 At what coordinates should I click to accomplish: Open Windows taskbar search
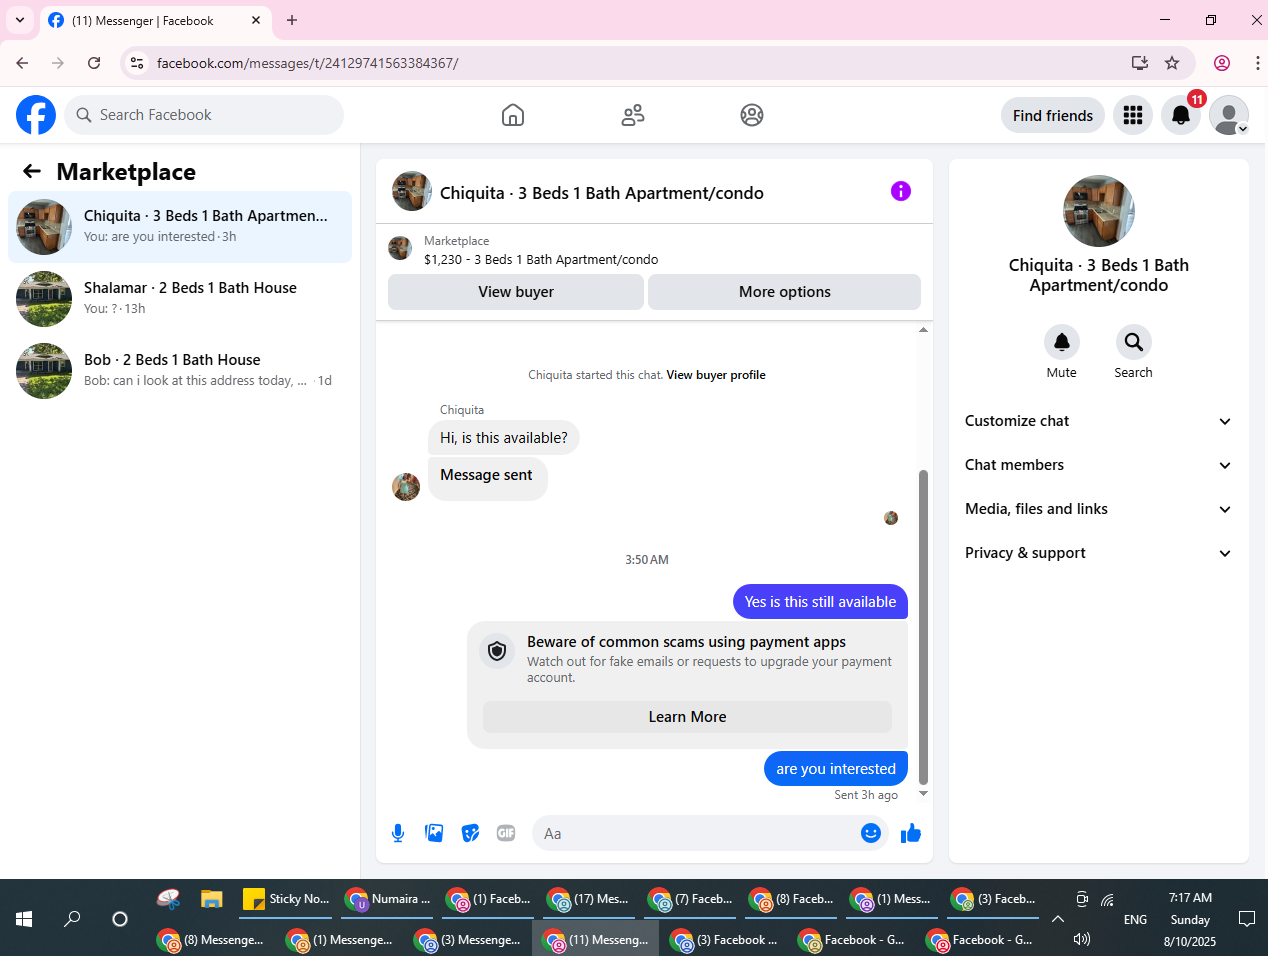(72, 918)
